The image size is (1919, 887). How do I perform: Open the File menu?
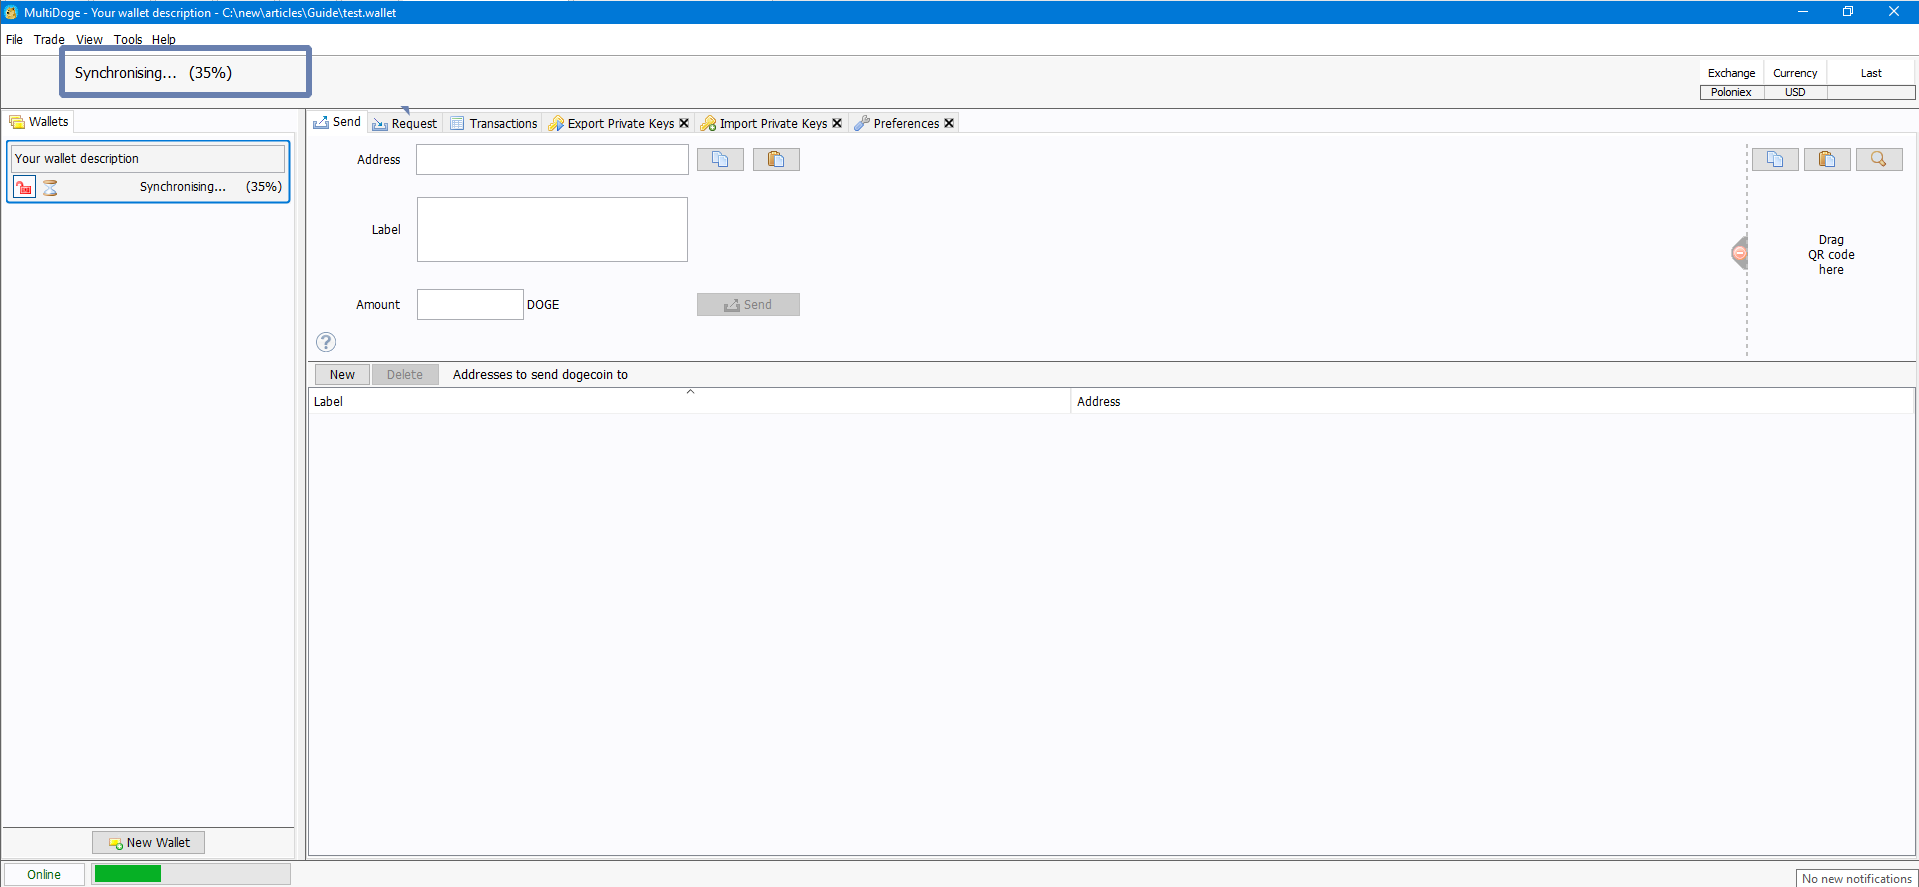(x=14, y=40)
